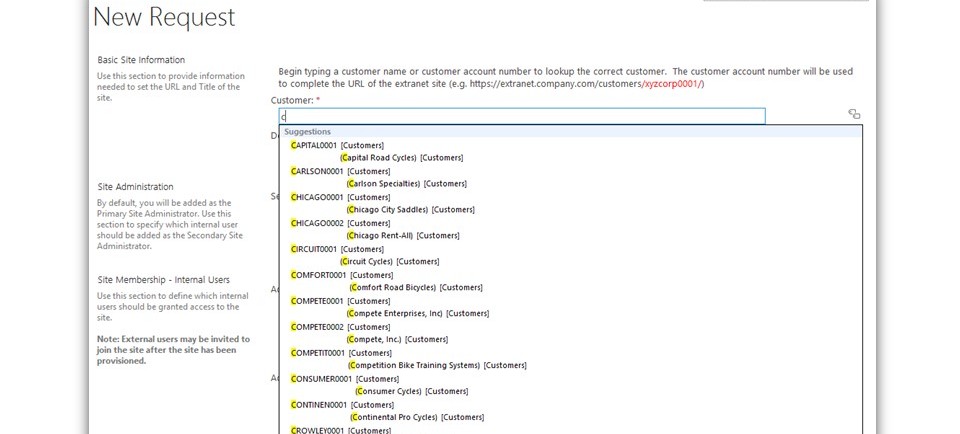Choose Competition Bike Training Systems suggestion
Screen dimensions: 960x434
click(437, 365)
